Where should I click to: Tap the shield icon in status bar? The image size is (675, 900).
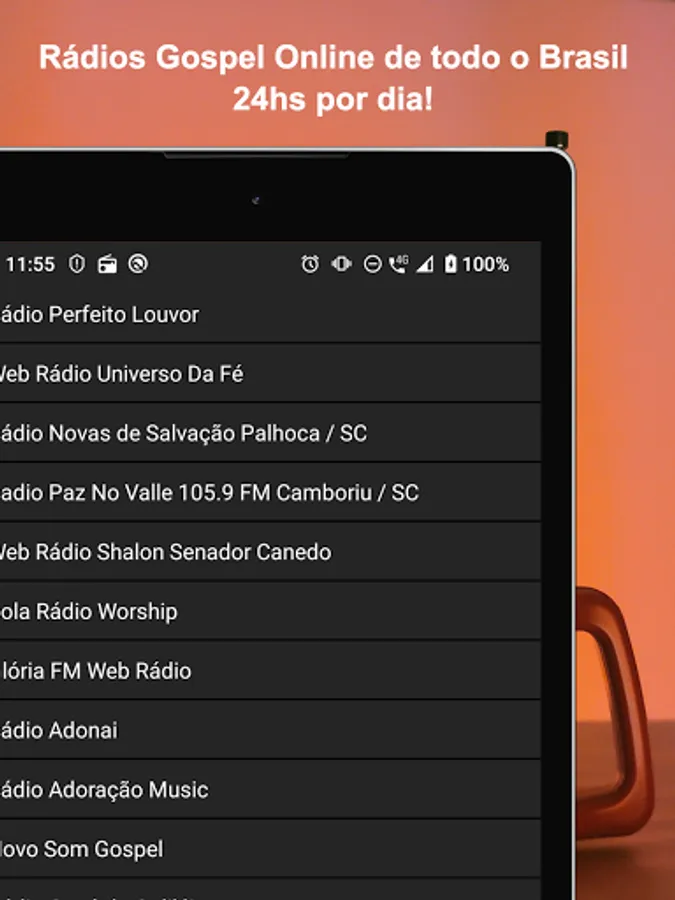coord(77,264)
